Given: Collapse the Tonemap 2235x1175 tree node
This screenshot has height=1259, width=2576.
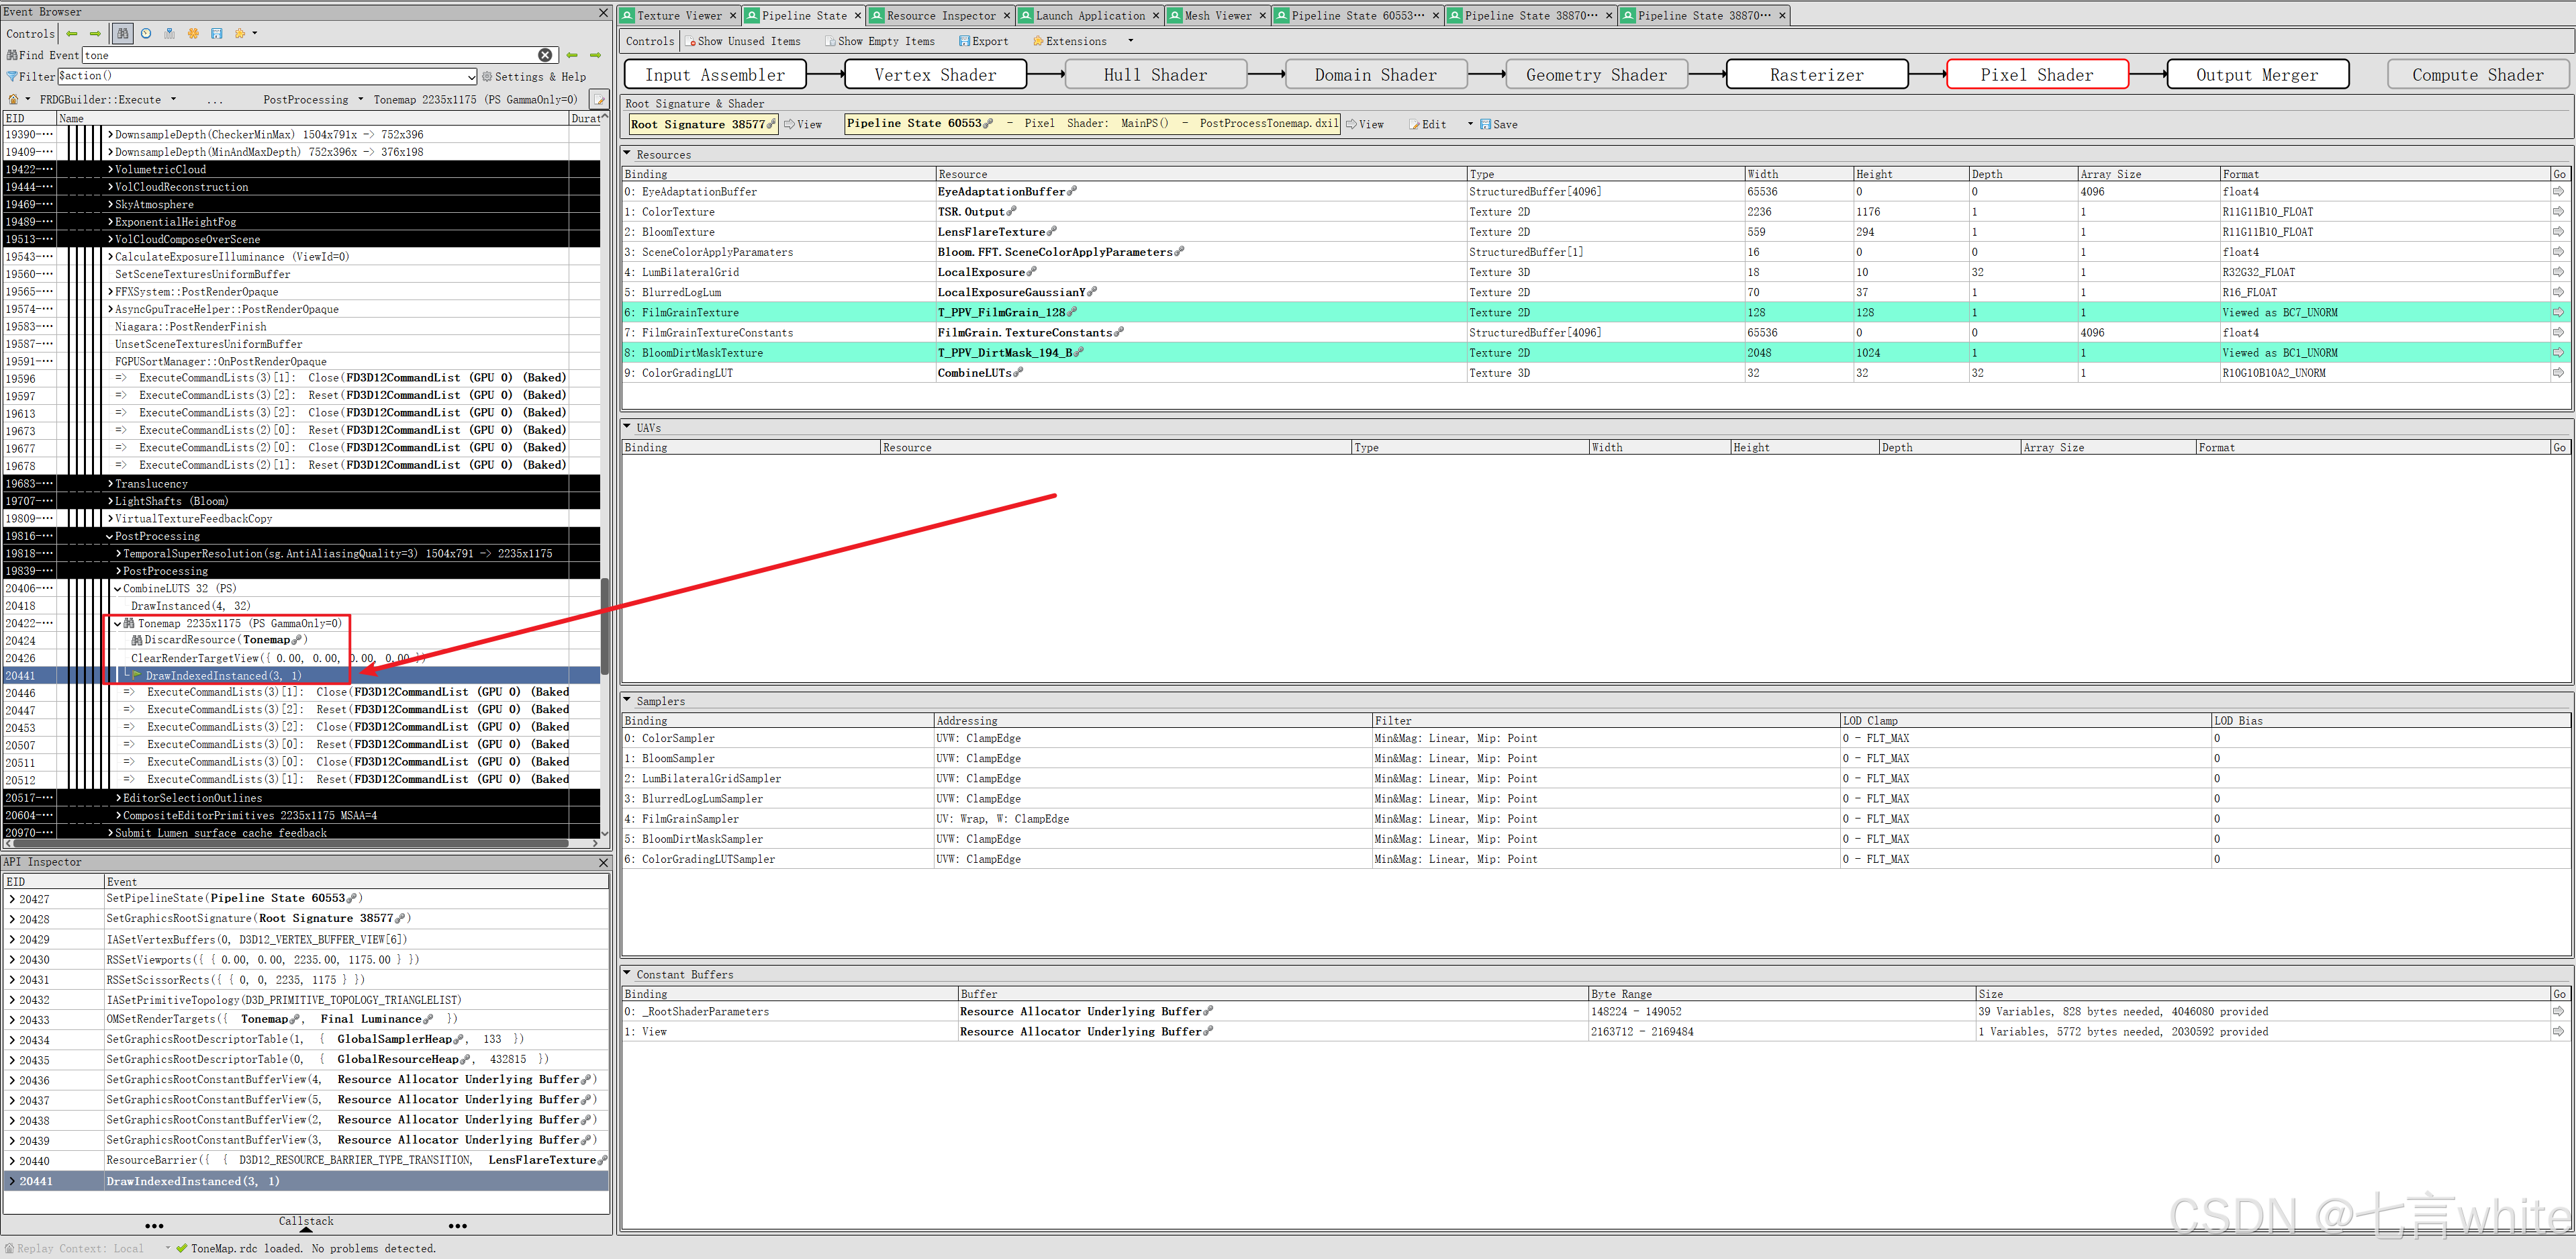Looking at the screenshot, I should (x=117, y=623).
